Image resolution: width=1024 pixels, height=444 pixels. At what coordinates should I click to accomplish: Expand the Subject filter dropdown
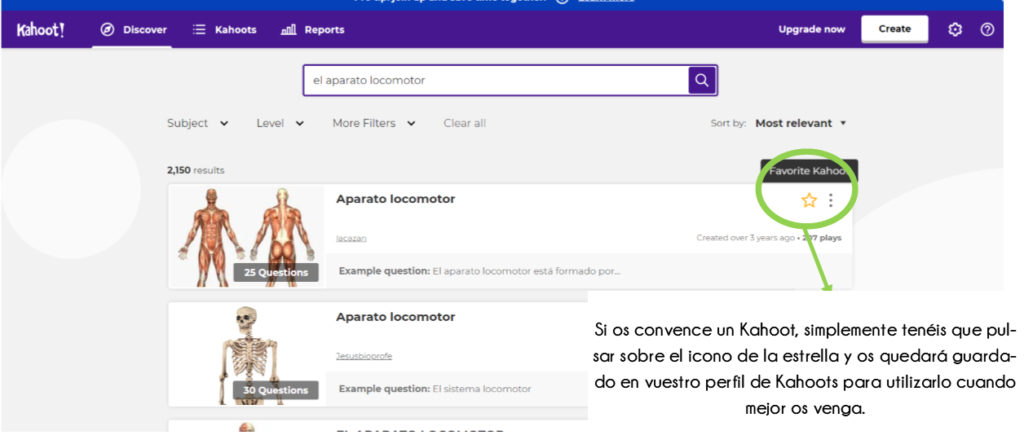point(197,123)
